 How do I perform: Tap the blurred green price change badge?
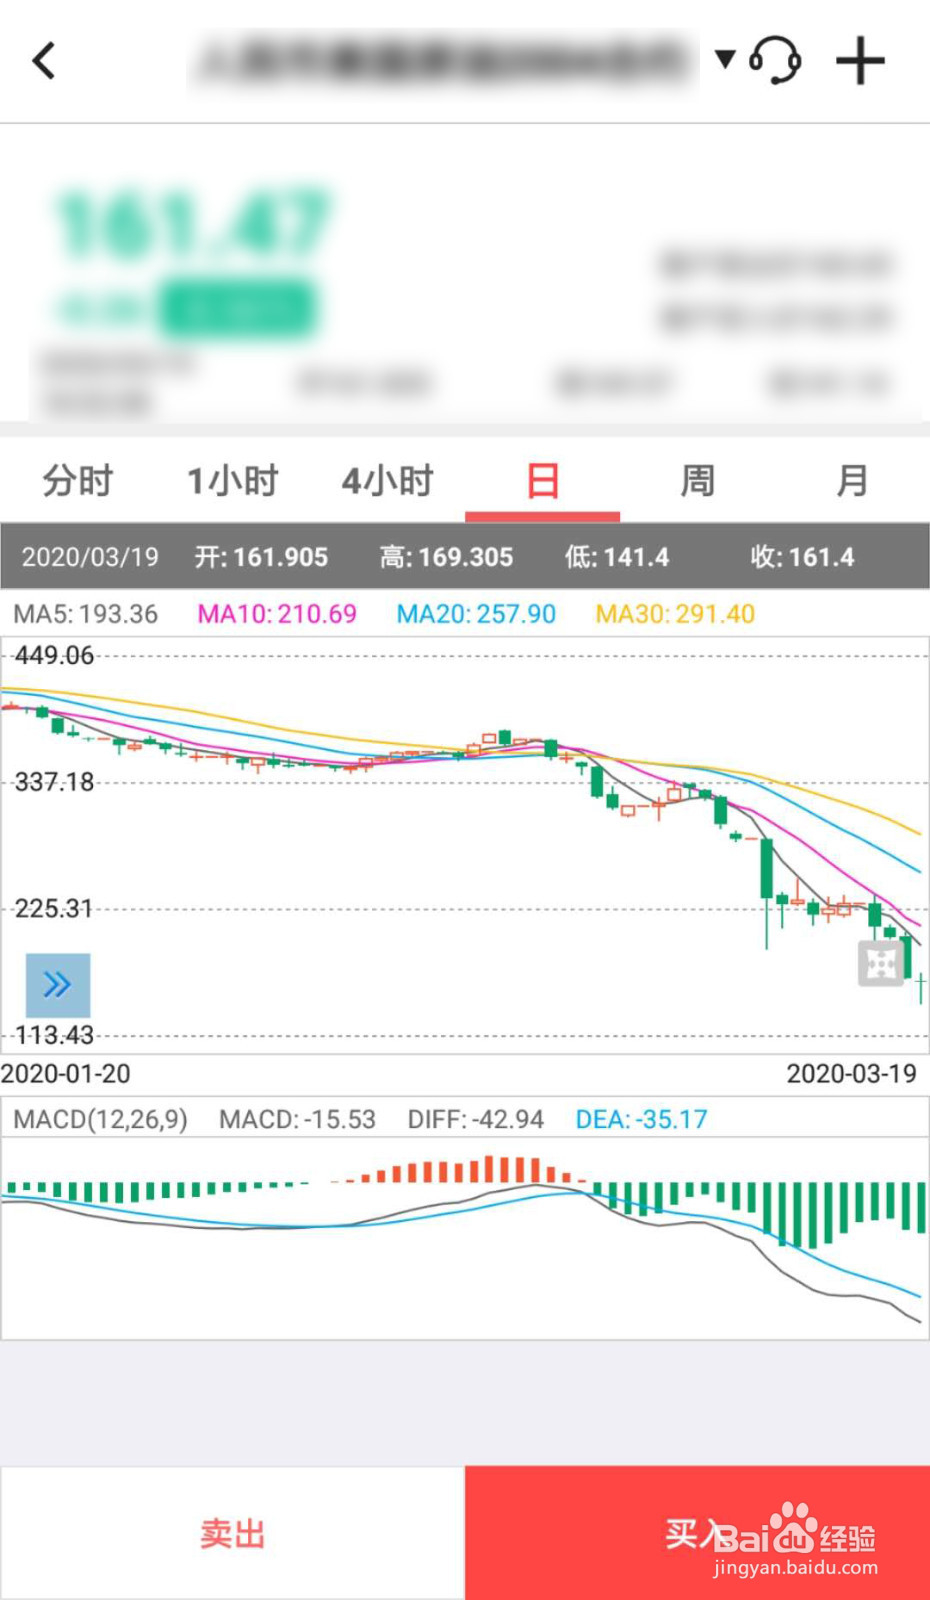click(x=238, y=309)
